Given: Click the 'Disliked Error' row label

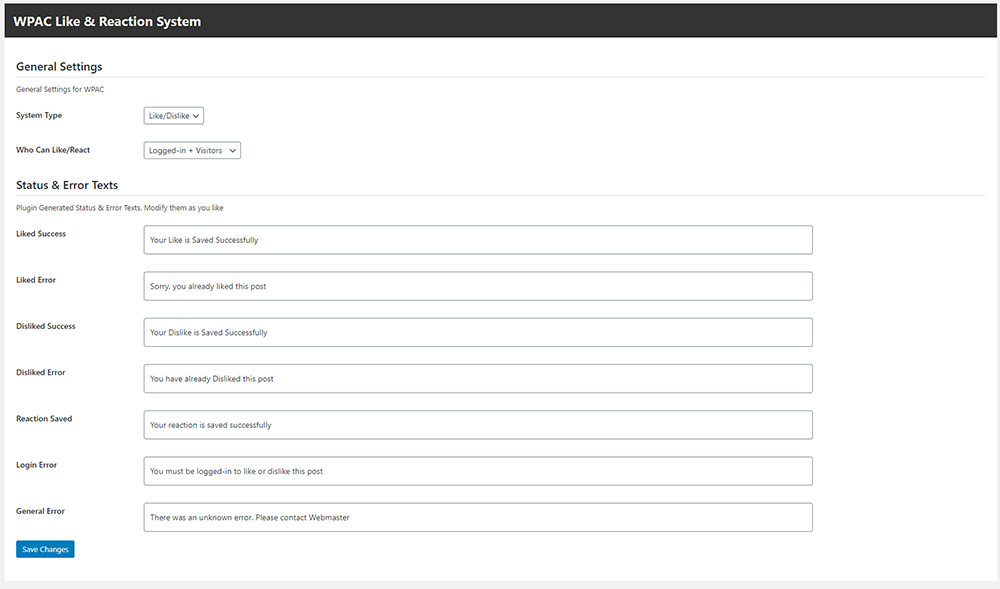Looking at the screenshot, I should (x=41, y=372).
